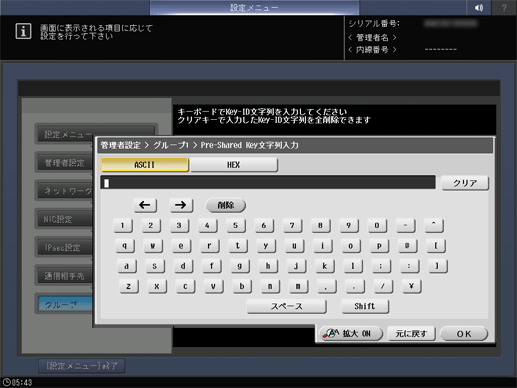Confirm the key entry with OK

[464, 333]
